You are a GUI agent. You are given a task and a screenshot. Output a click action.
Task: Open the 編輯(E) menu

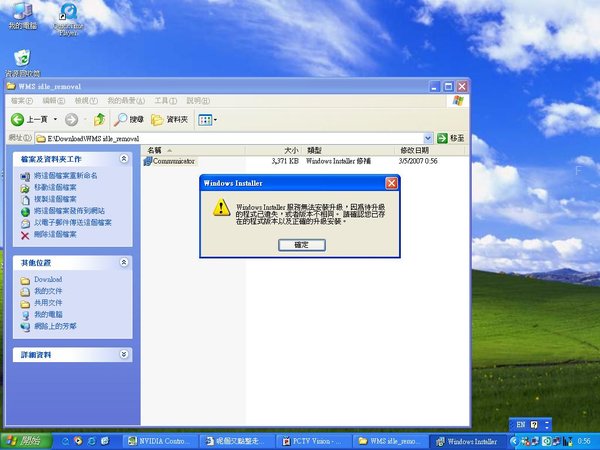(x=53, y=101)
